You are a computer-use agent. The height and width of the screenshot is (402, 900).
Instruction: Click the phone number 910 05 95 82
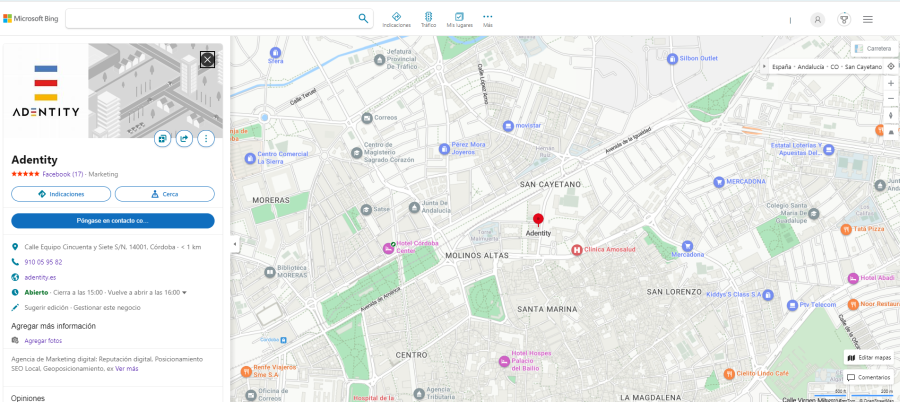coord(43,262)
